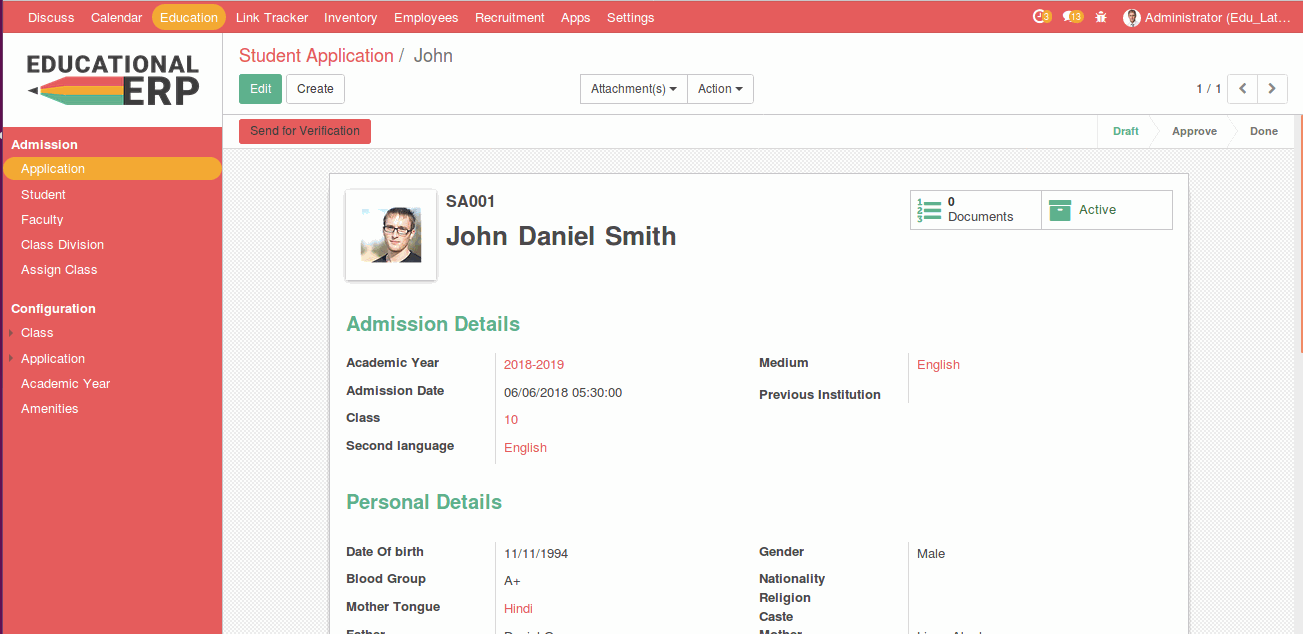The height and width of the screenshot is (634, 1303).
Task: Click the Educational ERP logo
Action: pyautogui.click(x=112, y=80)
